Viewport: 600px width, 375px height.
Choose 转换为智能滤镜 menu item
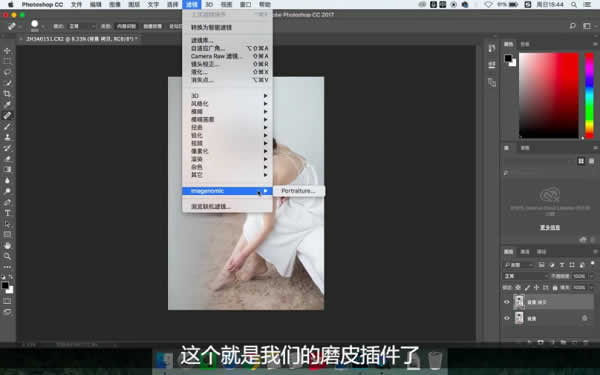228,28
